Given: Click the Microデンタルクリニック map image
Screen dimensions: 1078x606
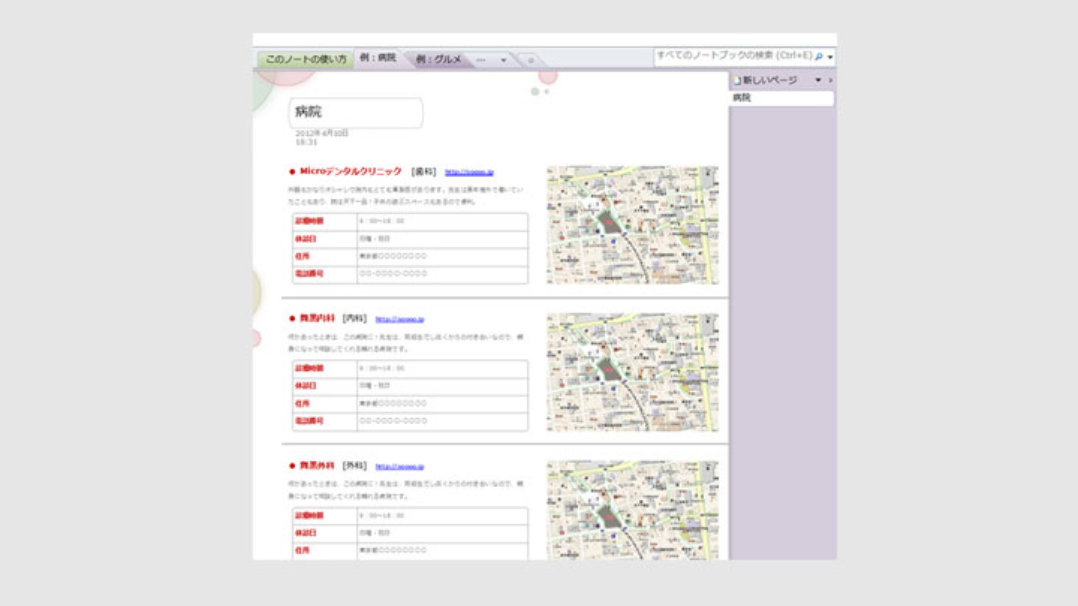Looking at the screenshot, I should pyautogui.click(x=632, y=224).
